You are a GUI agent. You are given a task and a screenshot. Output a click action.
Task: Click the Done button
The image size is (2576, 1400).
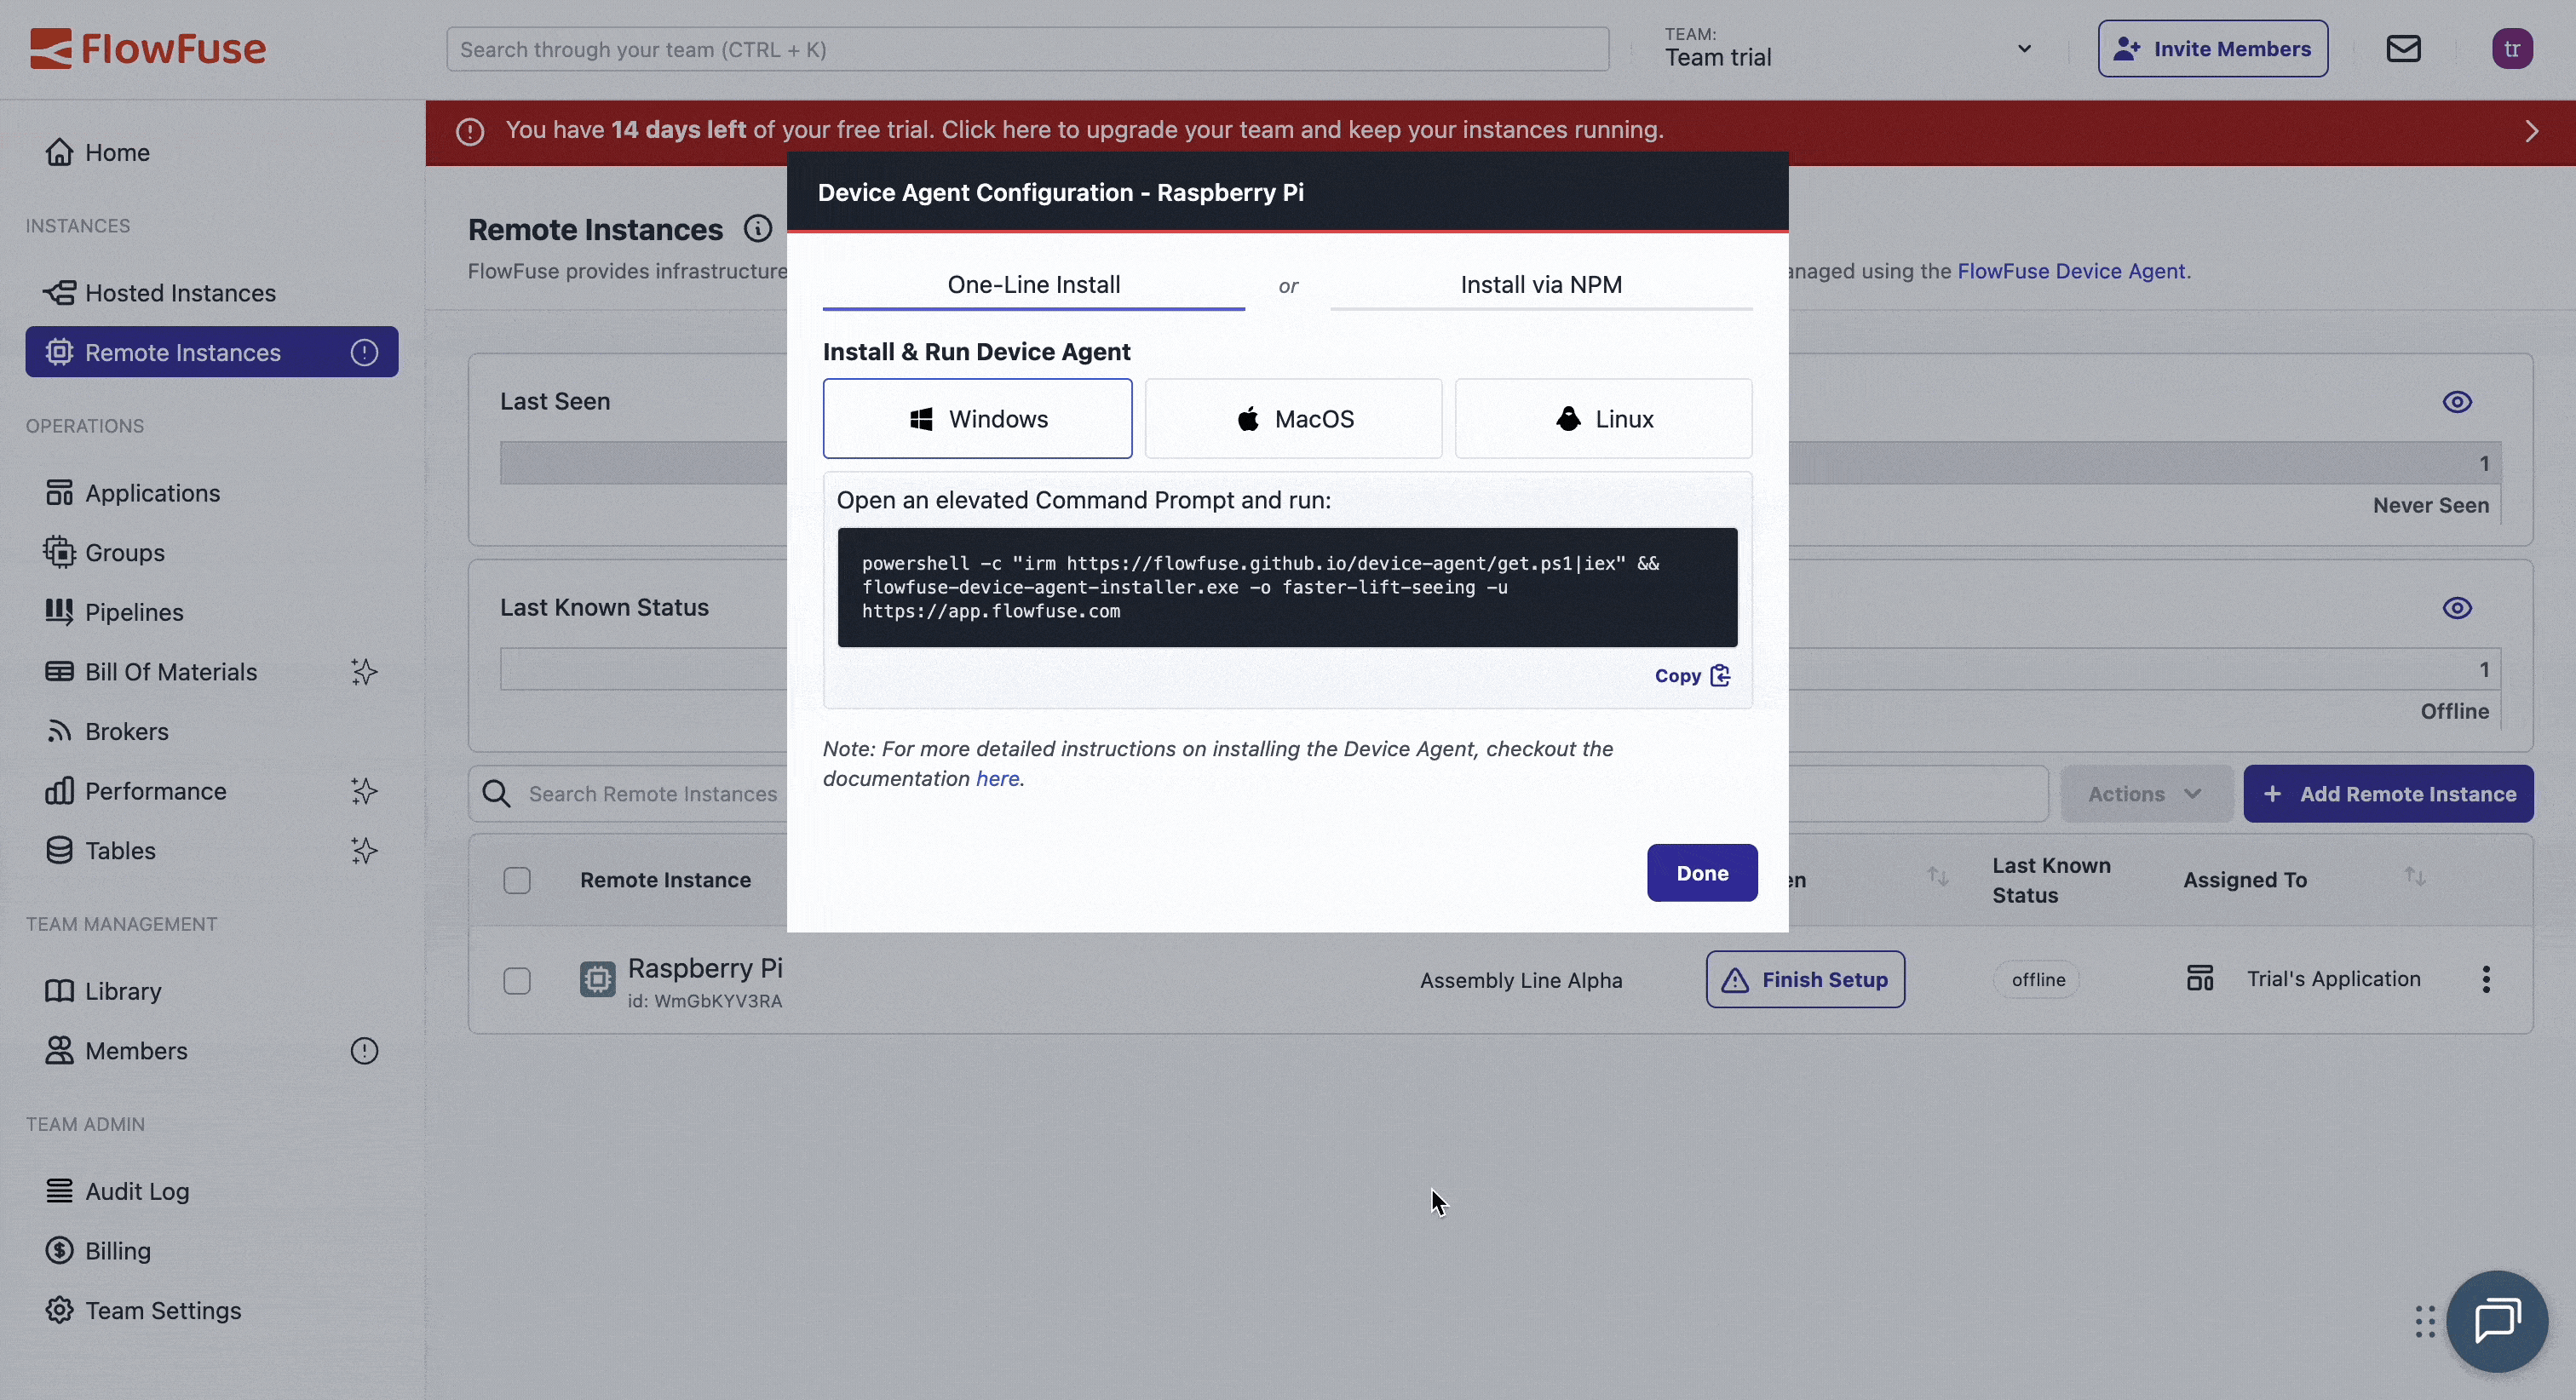pyautogui.click(x=1702, y=872)
